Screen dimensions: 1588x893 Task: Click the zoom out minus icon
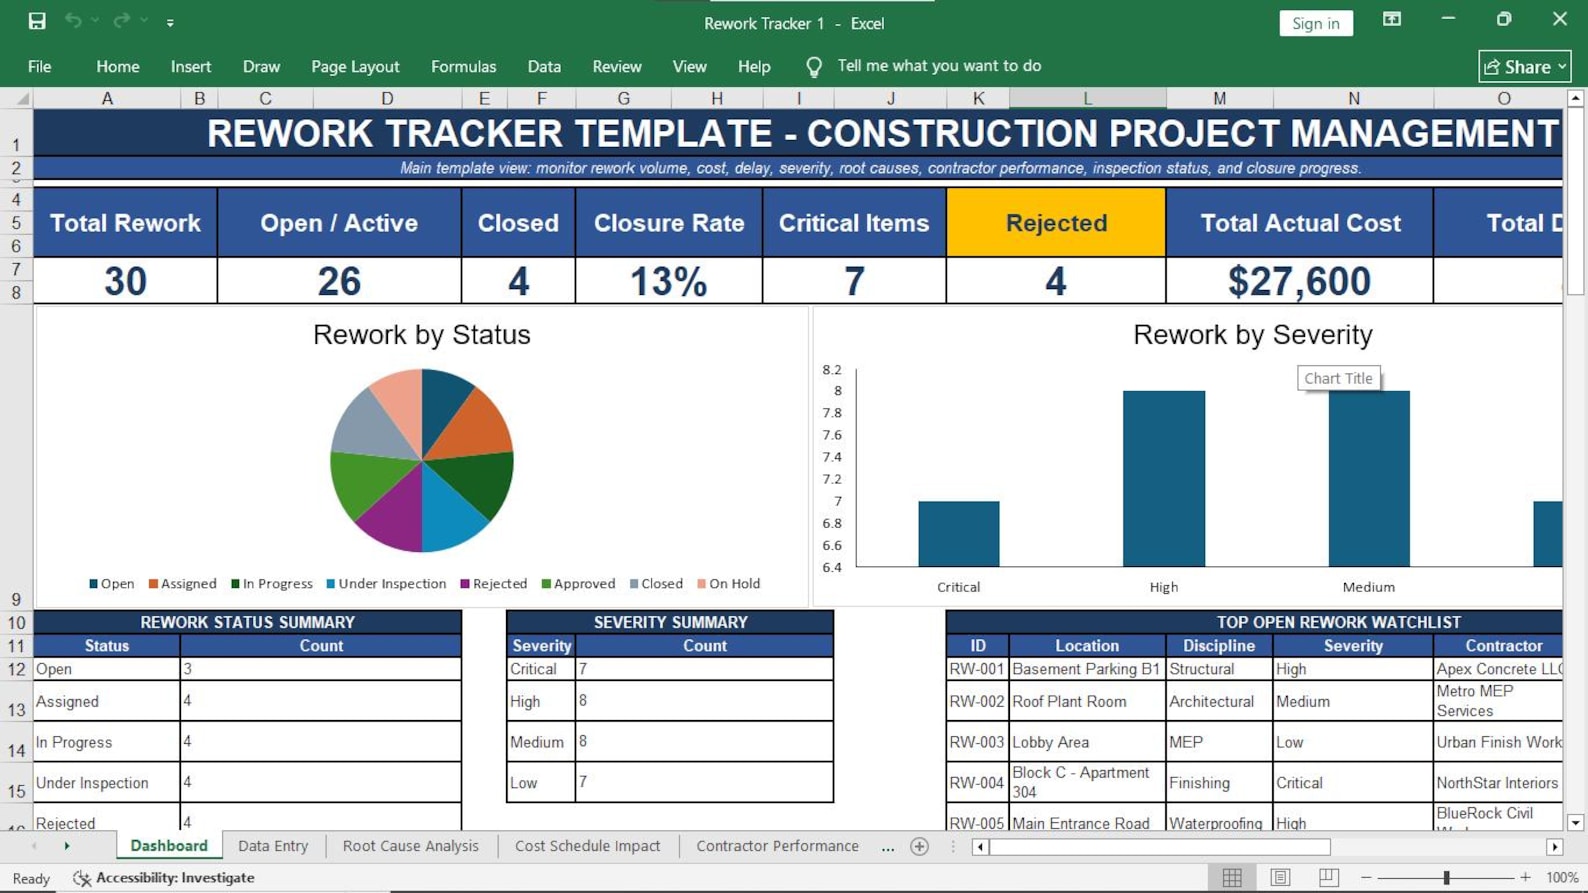tap(1366, 877)
